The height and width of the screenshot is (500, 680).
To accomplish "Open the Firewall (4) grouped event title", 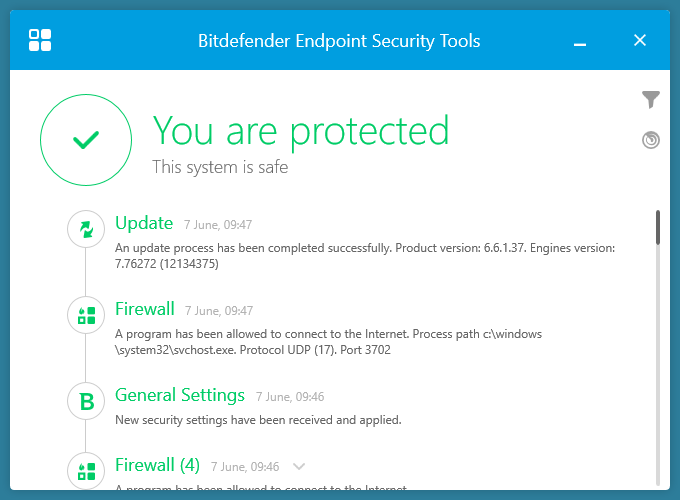I will [158, 465].
